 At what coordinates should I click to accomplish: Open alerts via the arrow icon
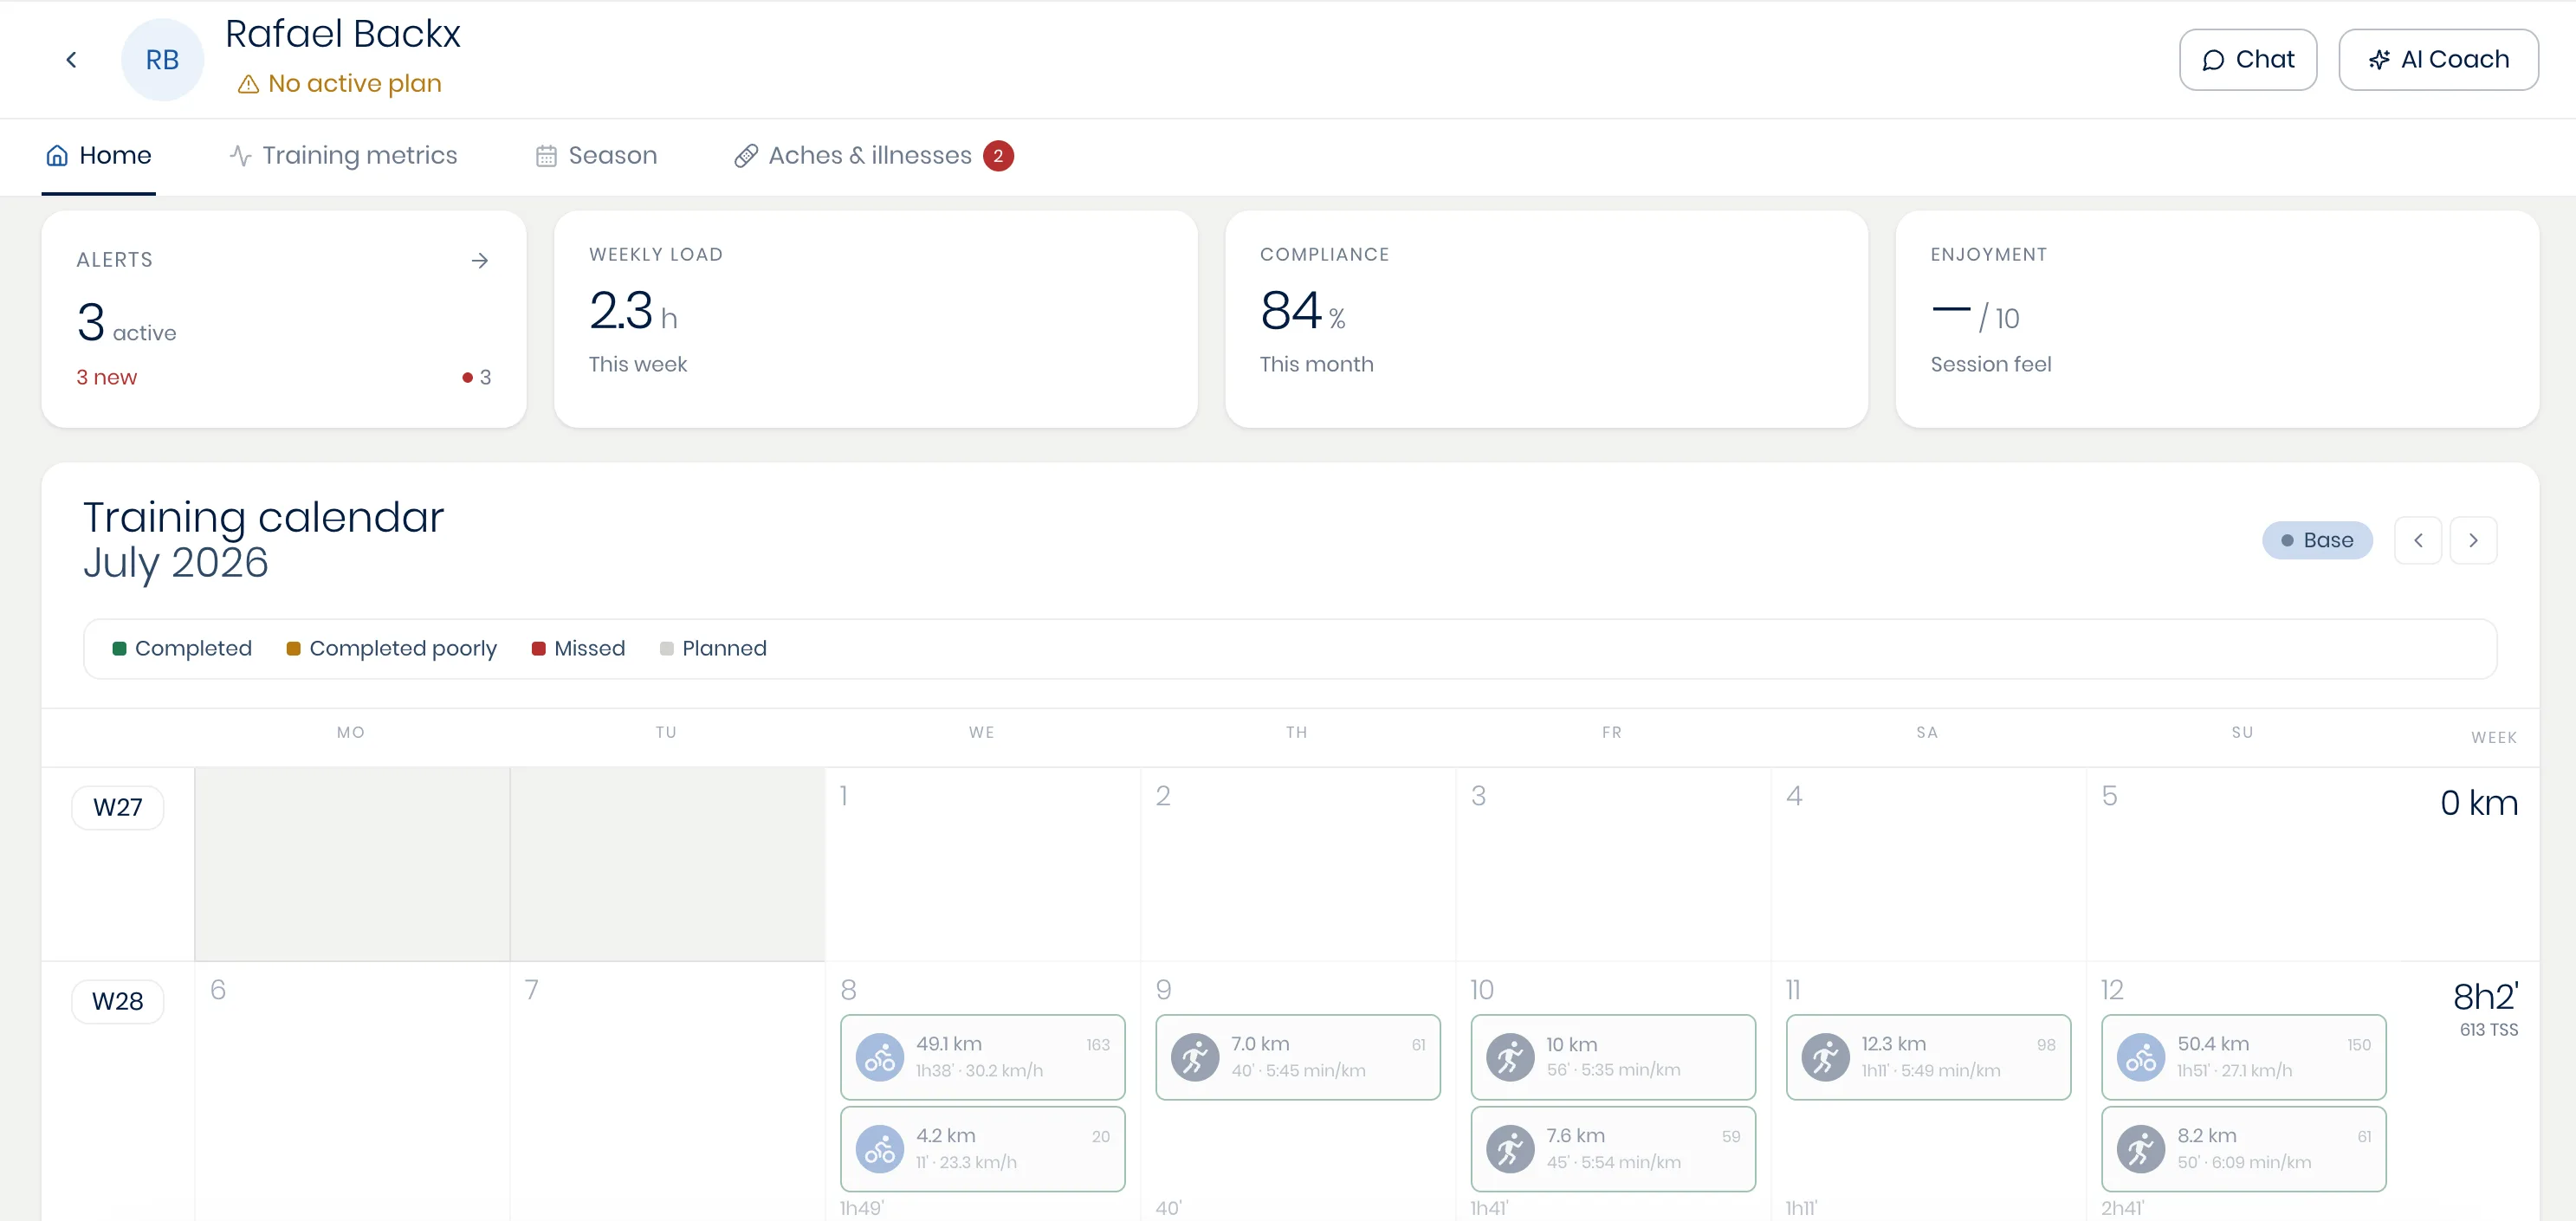[x=480, y=260]
